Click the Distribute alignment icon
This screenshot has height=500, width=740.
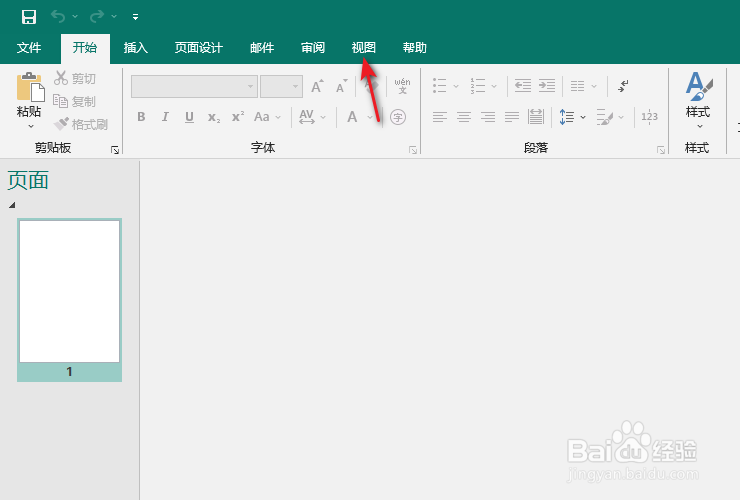536,117
